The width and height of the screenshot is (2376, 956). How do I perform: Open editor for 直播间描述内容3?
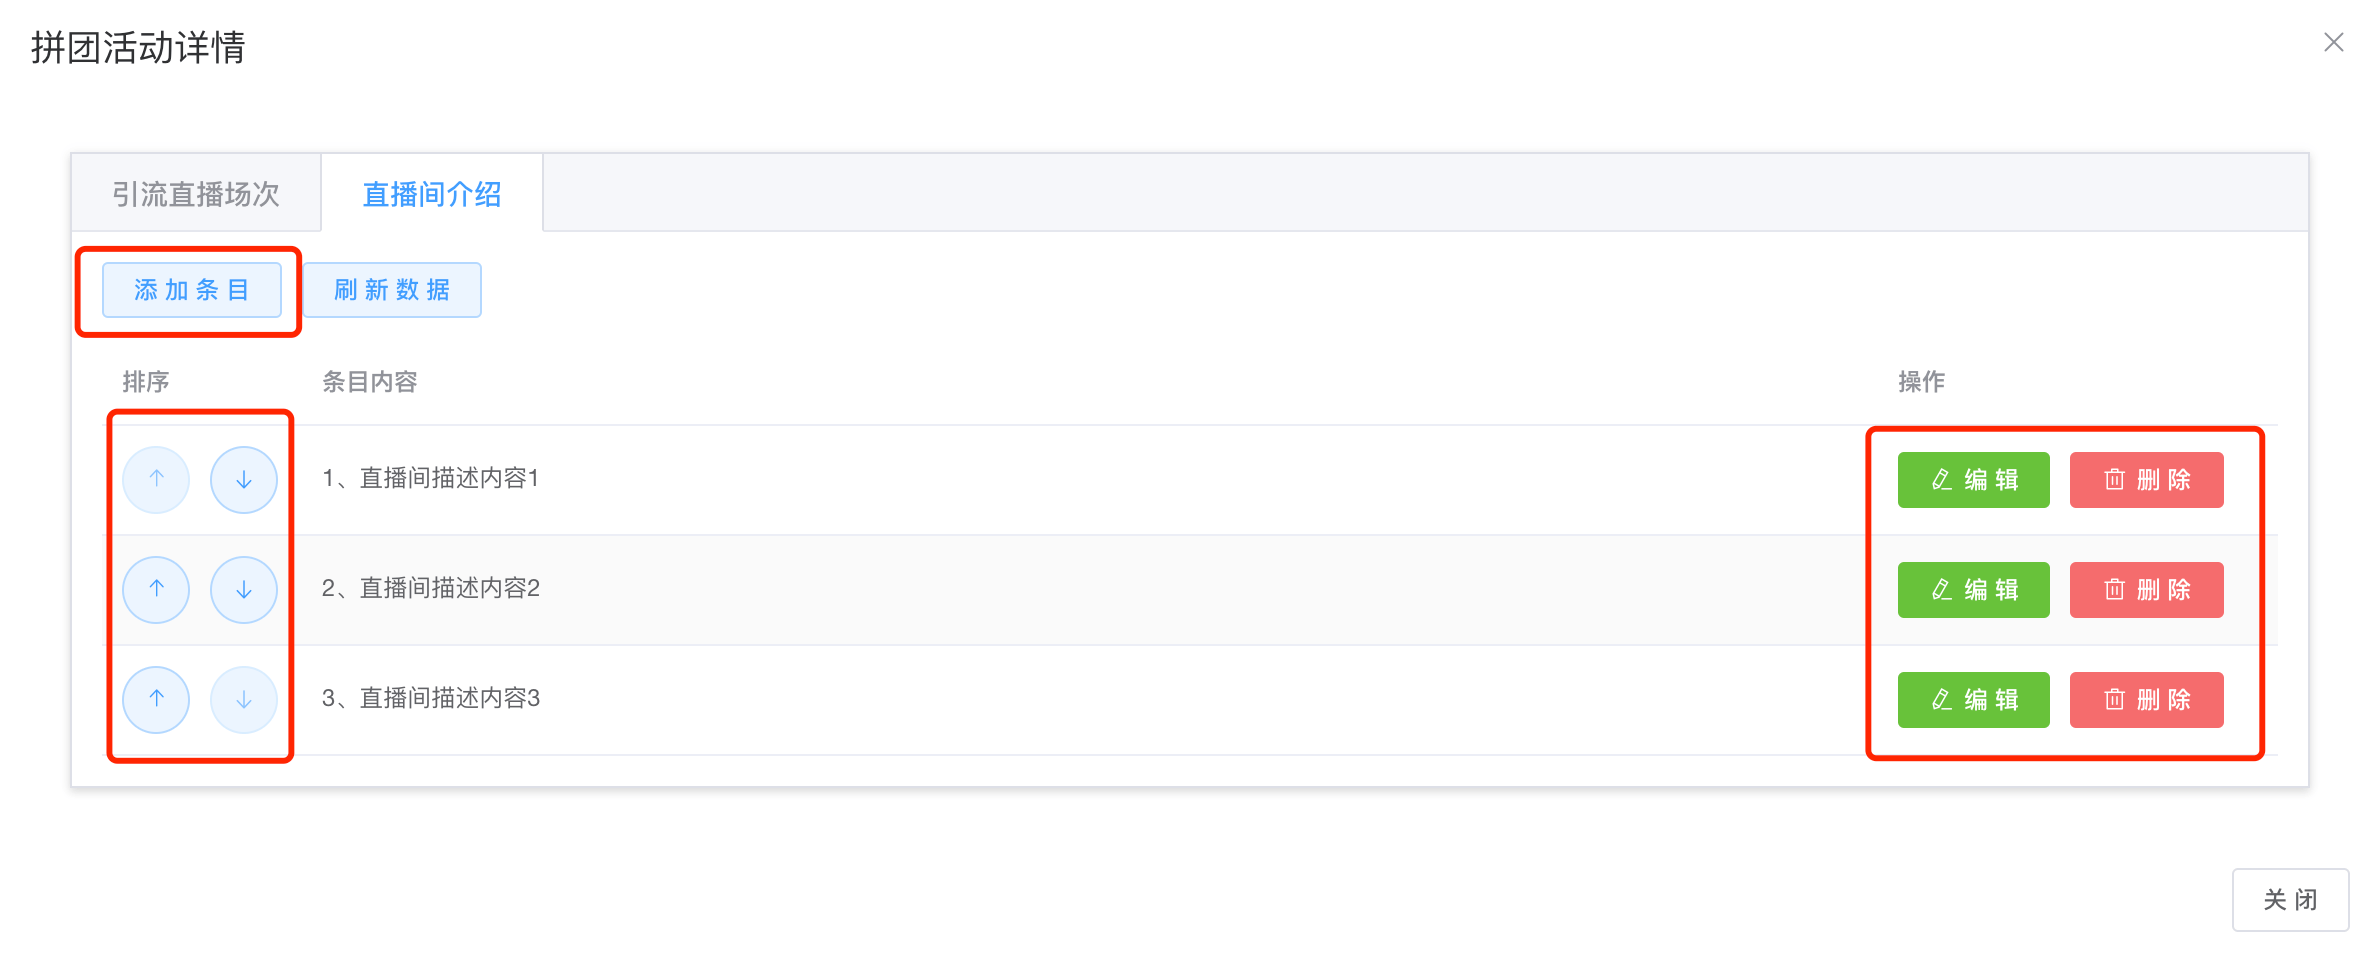coord(1973,700)
